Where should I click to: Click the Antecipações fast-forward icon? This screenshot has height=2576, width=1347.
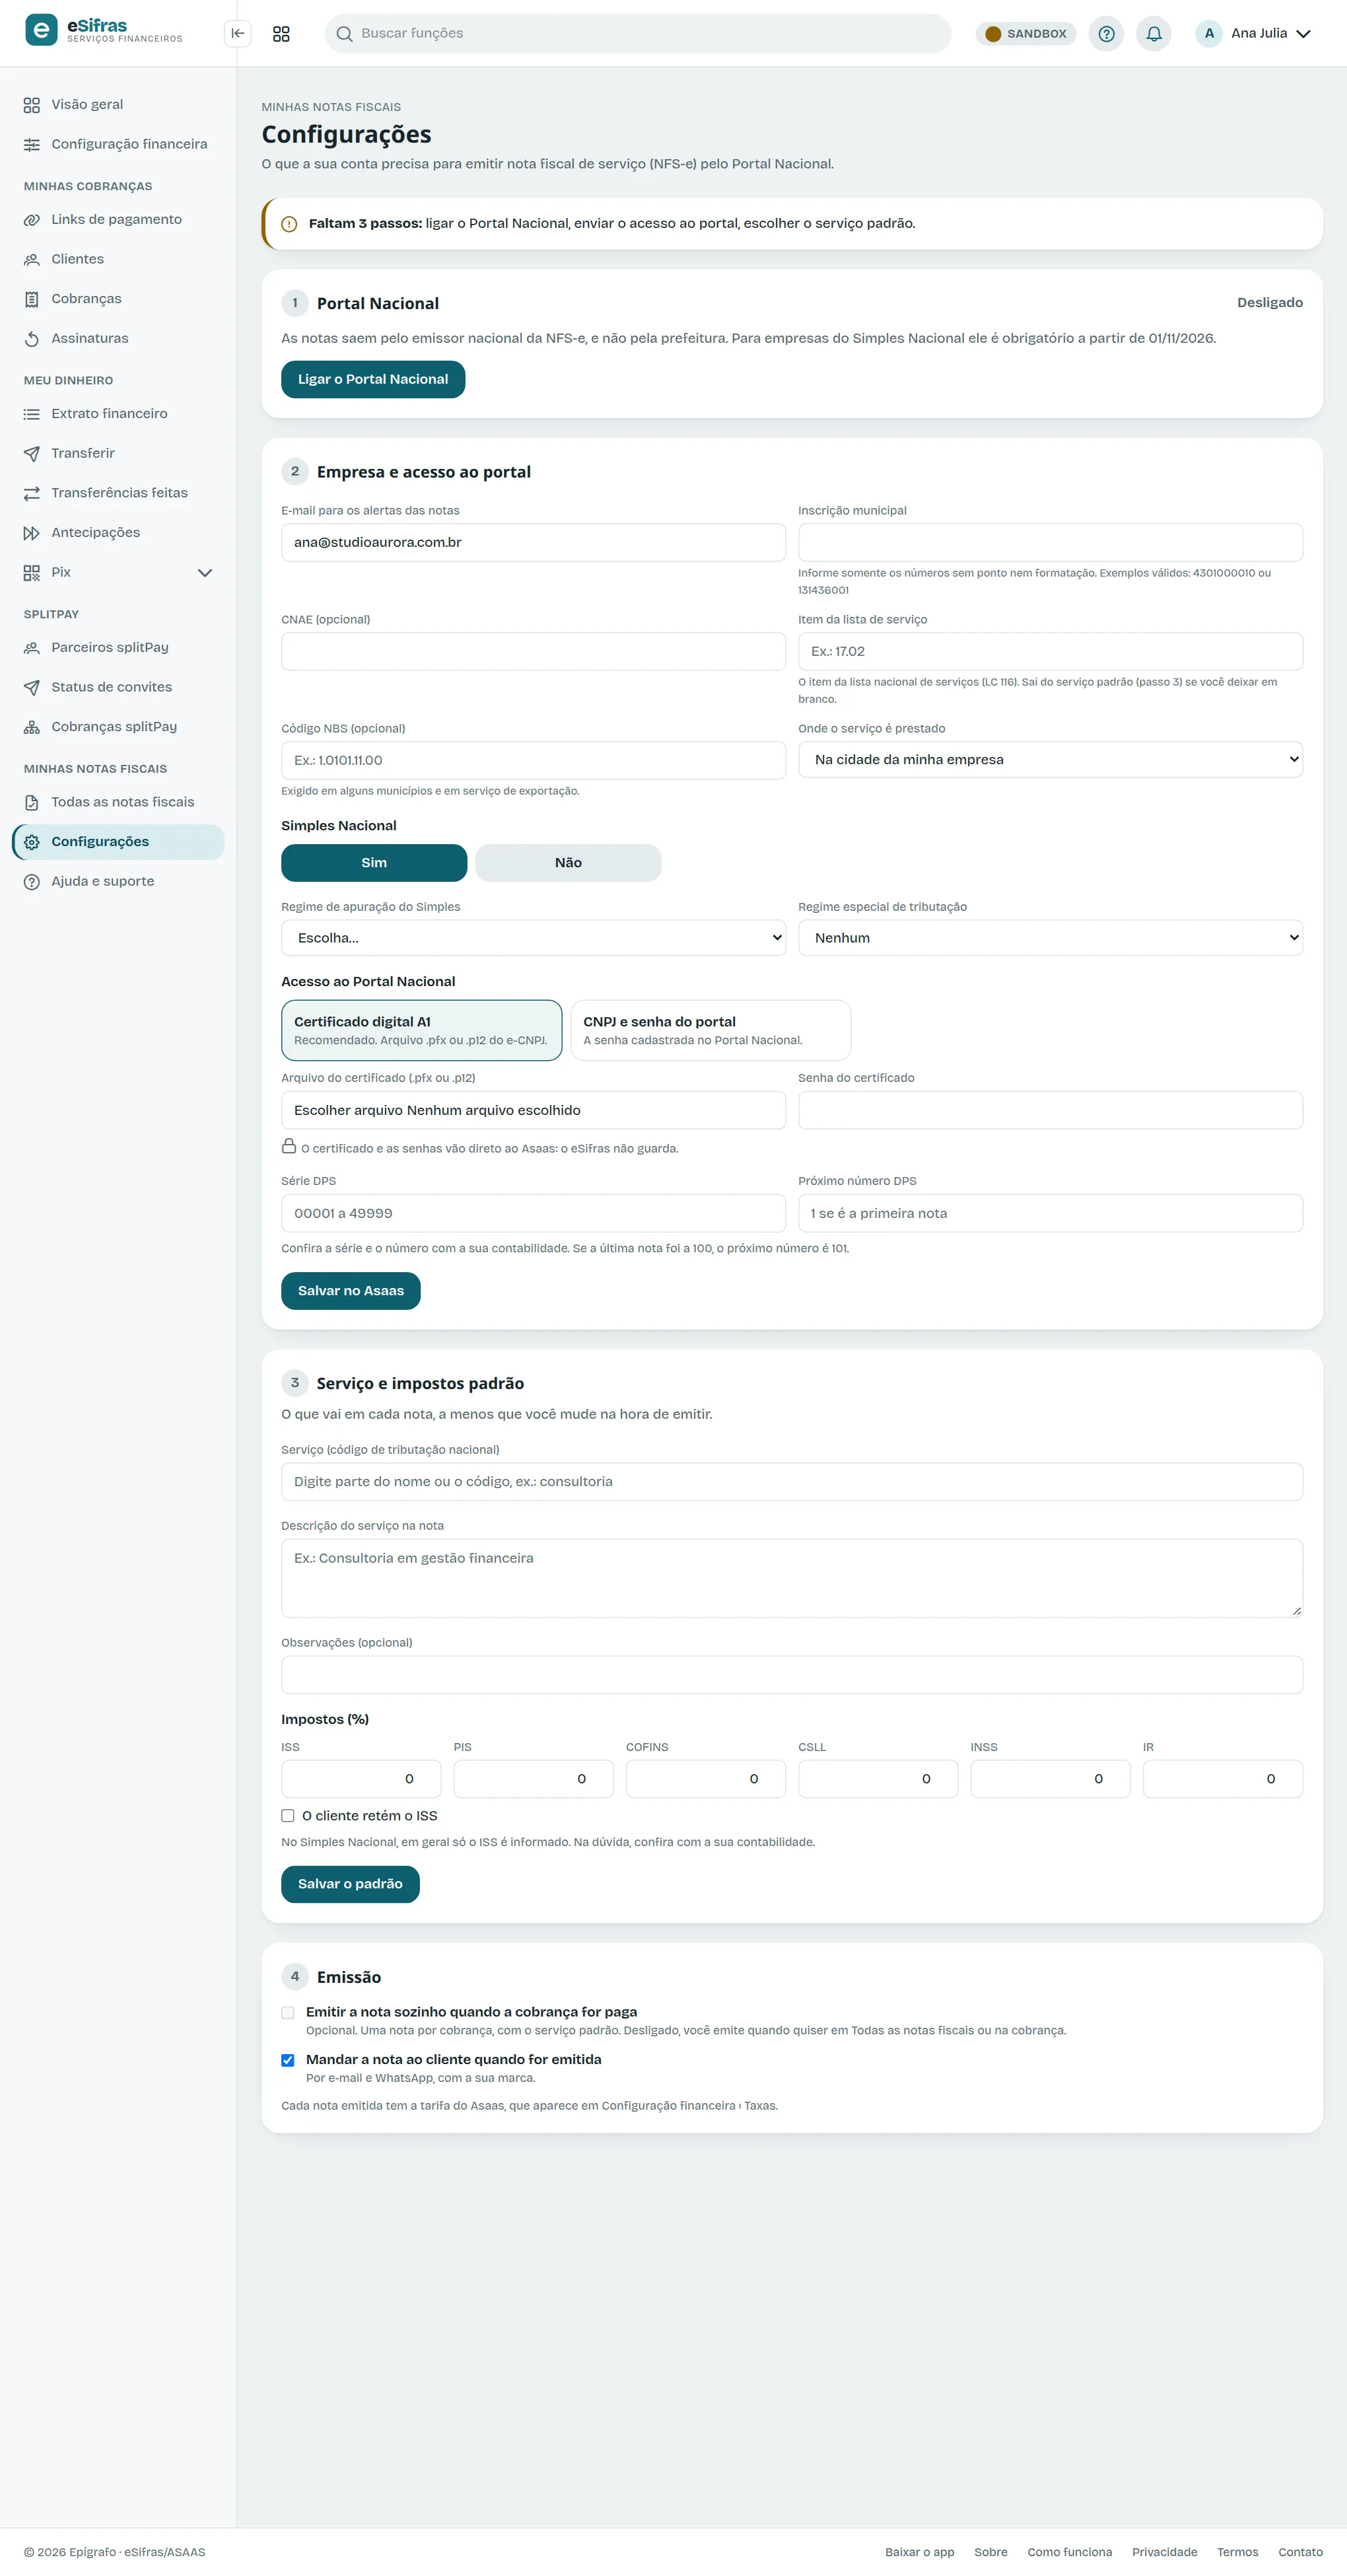(x=32, y=533)
